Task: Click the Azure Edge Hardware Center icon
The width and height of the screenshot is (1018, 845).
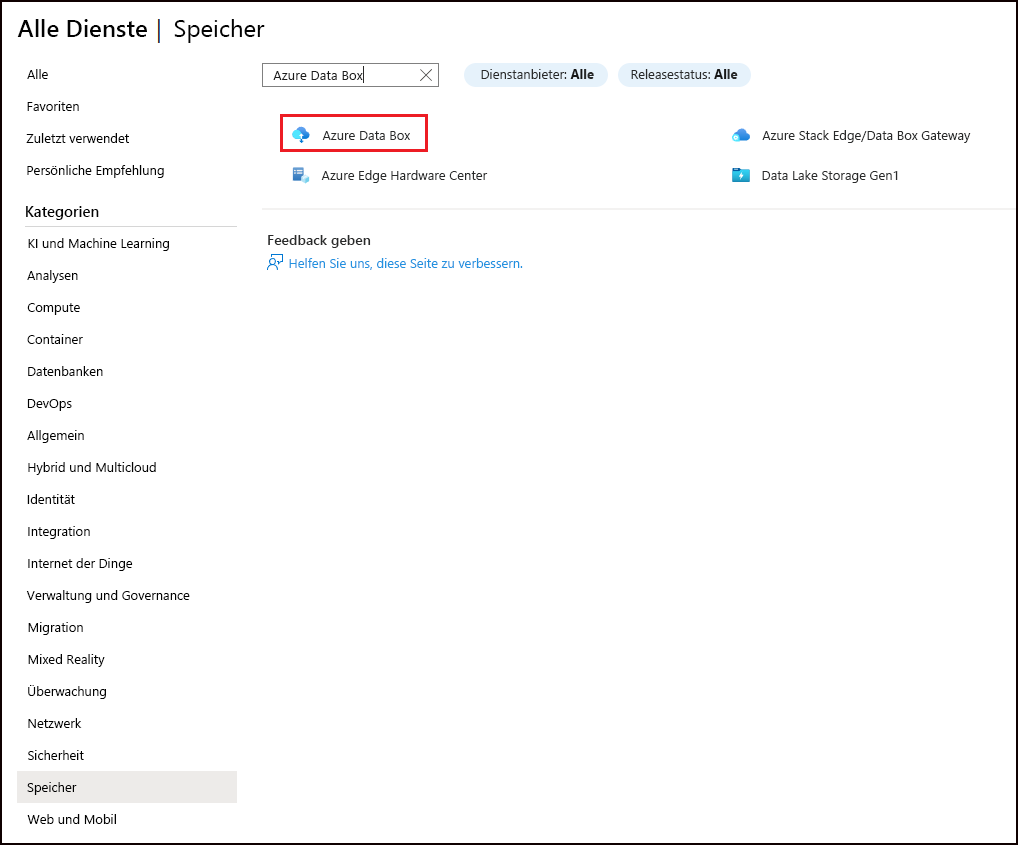Action: pyautogui.click(x=301, y=175)
